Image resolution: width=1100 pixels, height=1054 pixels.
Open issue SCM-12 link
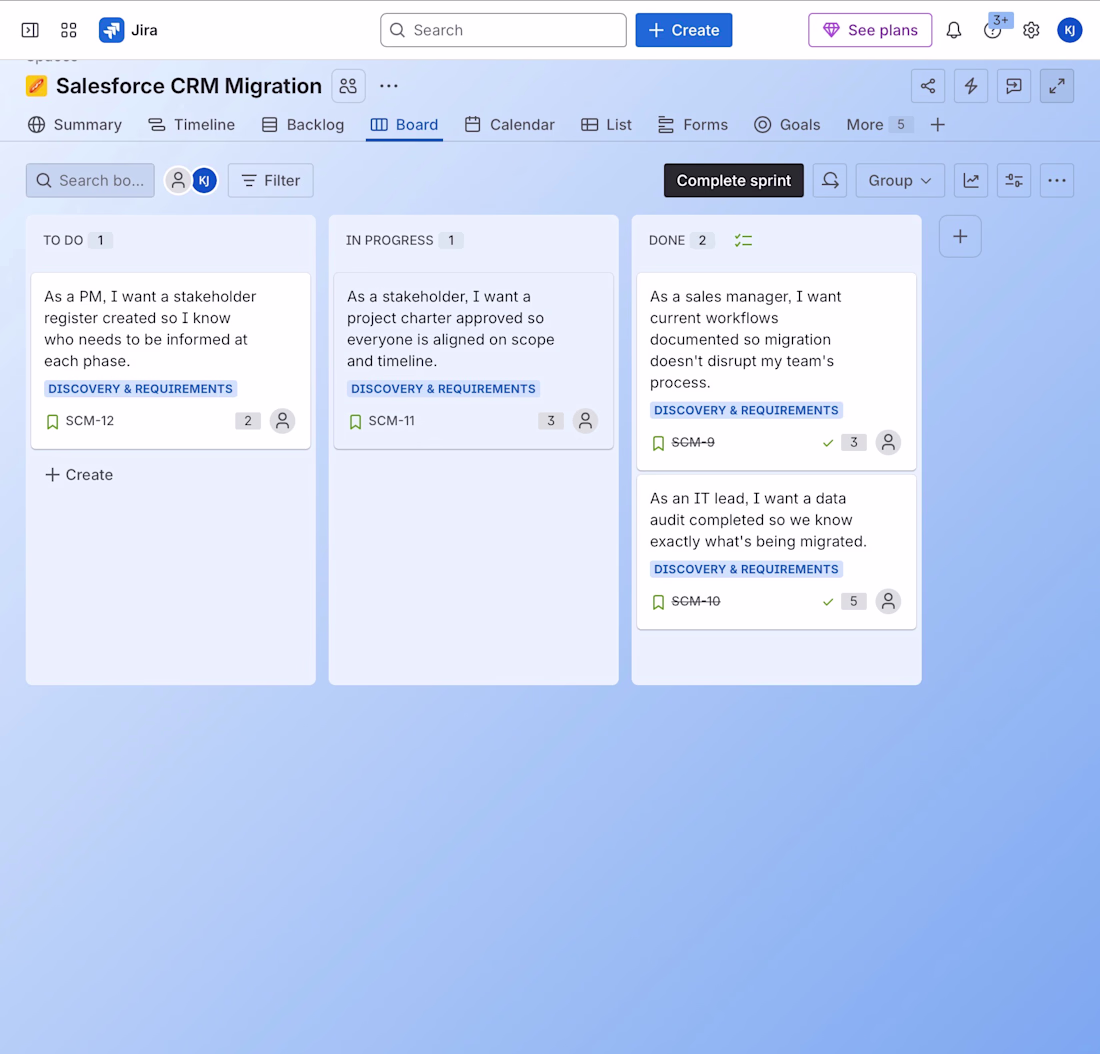point(90,421)
